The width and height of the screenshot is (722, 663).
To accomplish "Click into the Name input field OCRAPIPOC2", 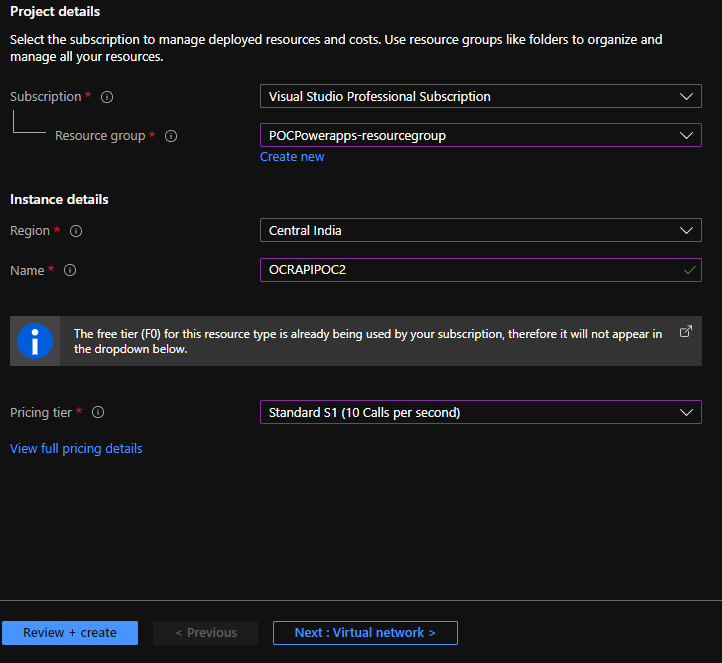I will tap(460, 270).
